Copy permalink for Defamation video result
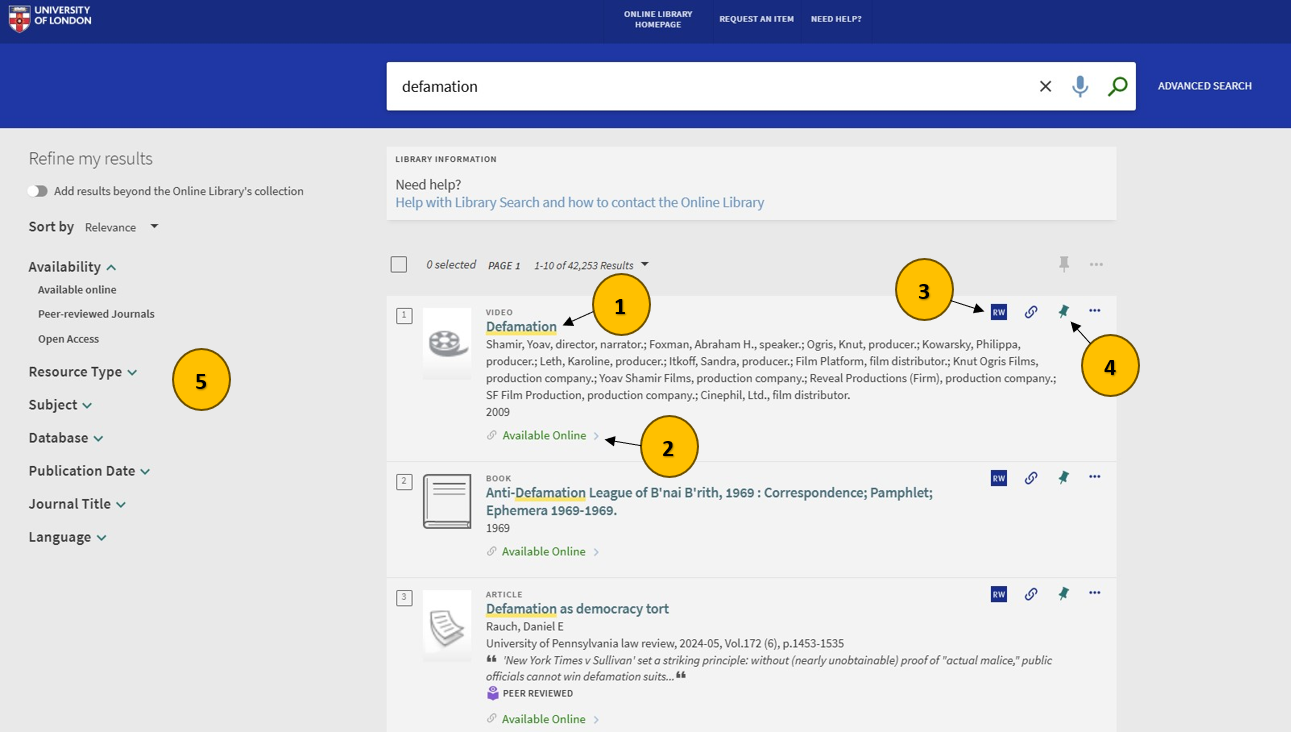Image resolution: width=1291 pixels, height=732 pixels. (1030, 312)
